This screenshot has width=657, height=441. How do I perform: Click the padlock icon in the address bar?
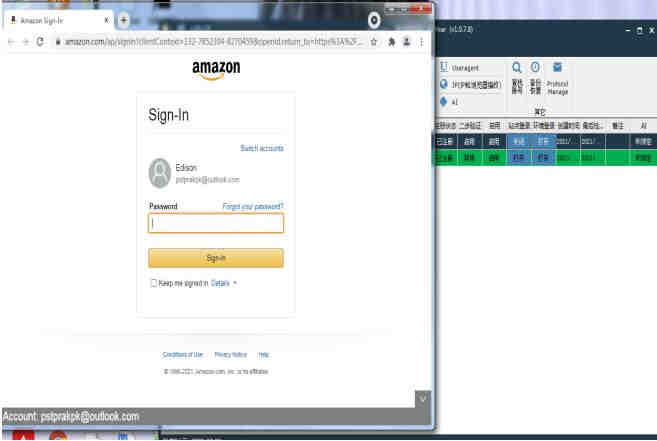click(58, 42)
